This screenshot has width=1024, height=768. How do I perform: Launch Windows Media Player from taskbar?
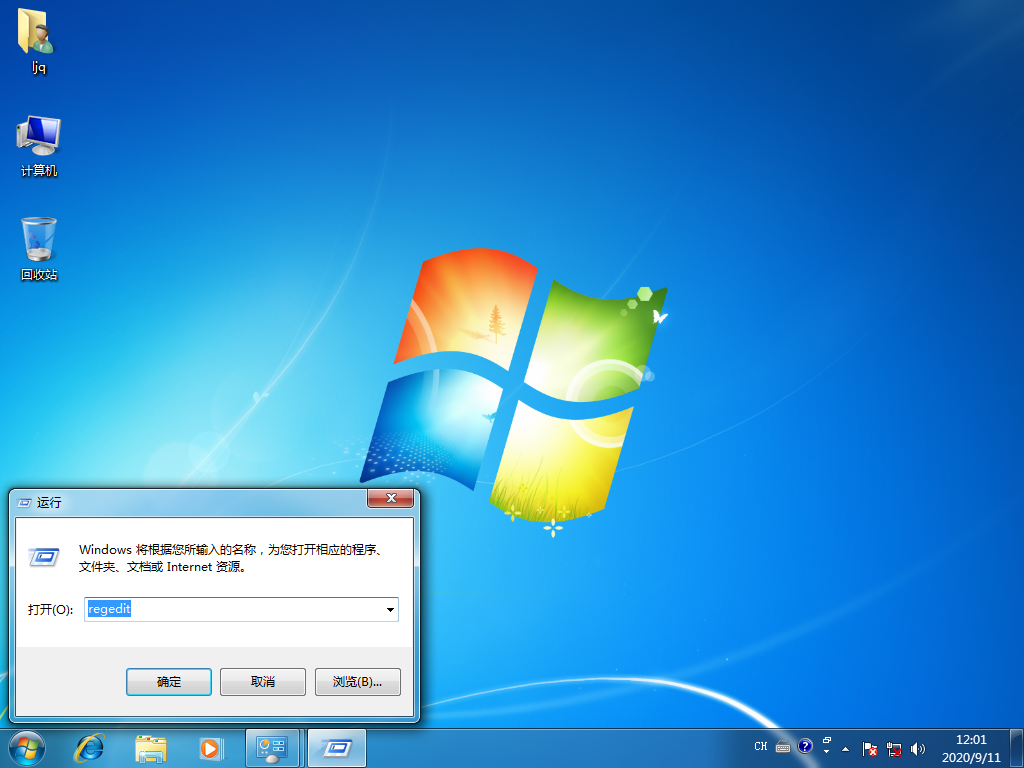(210, 747)
